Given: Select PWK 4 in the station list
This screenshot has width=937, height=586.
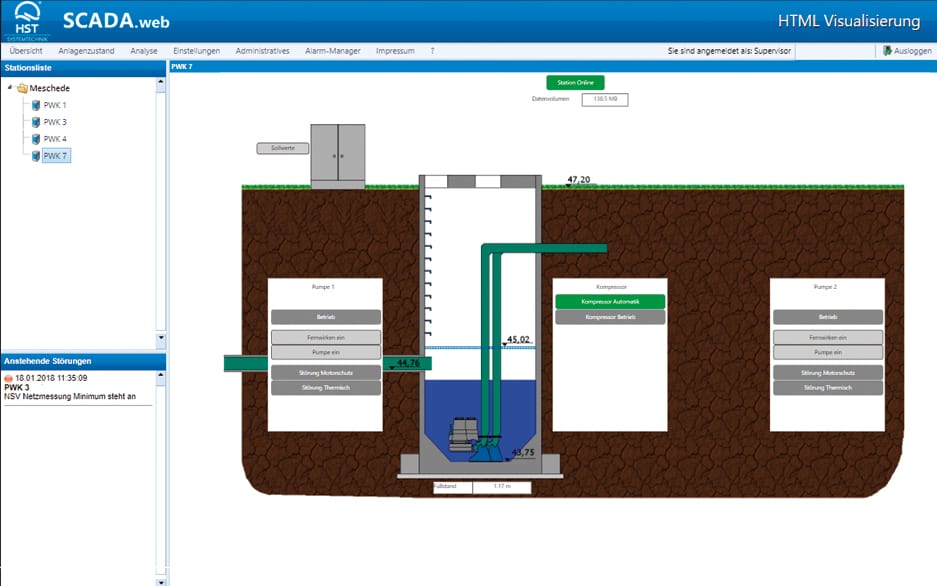Looking at the screenshot, I should [55, 139].
